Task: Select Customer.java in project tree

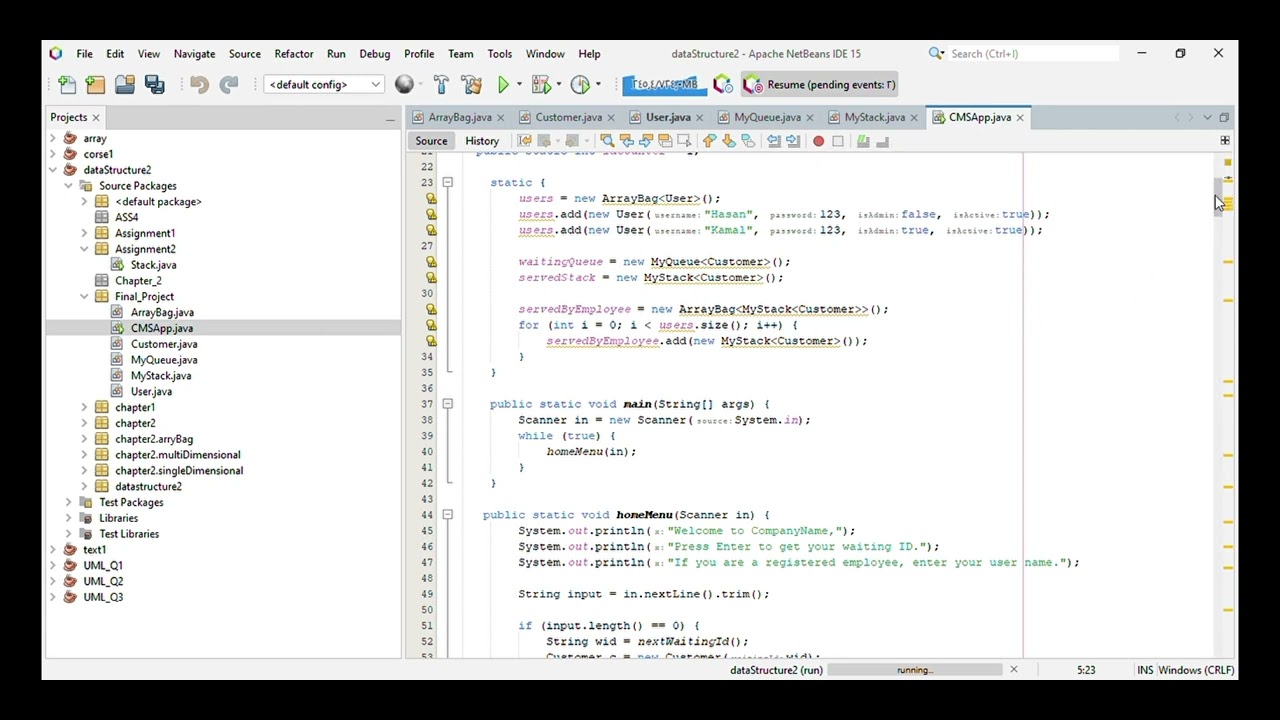Action: (164, 344)
